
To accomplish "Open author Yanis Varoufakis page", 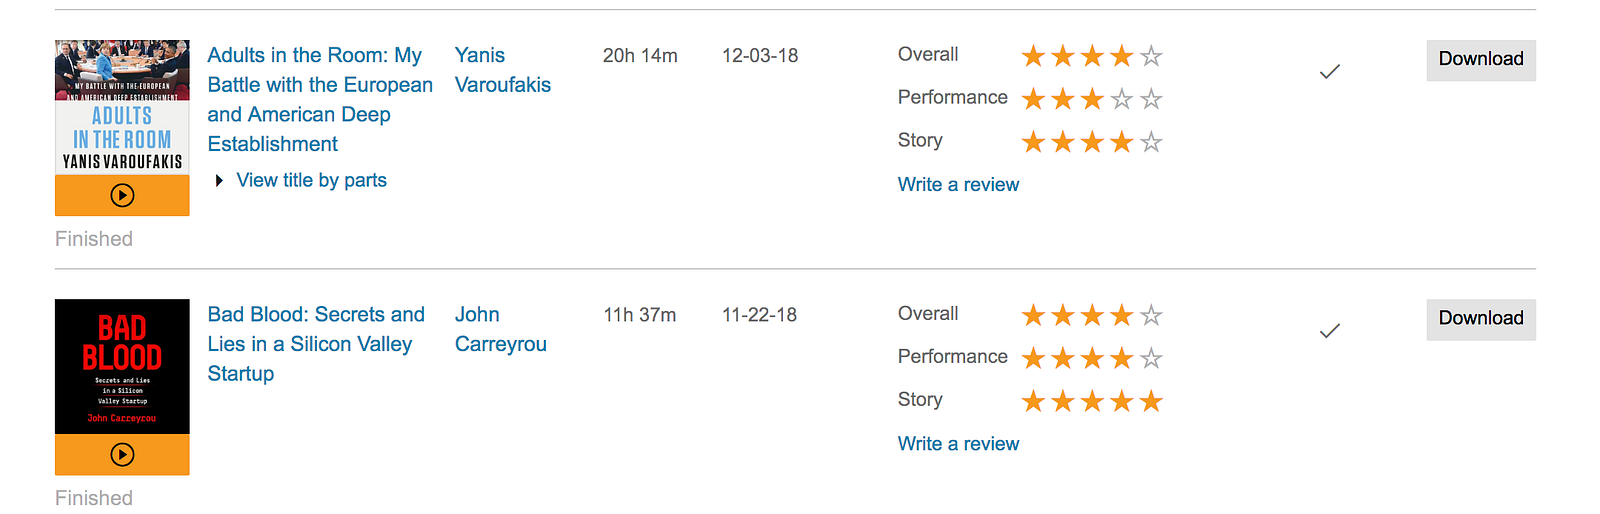I will point(503,70).
